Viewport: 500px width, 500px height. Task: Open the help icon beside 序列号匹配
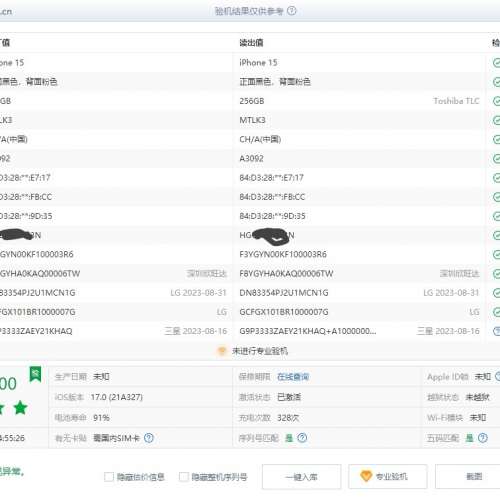click(302, 438)
